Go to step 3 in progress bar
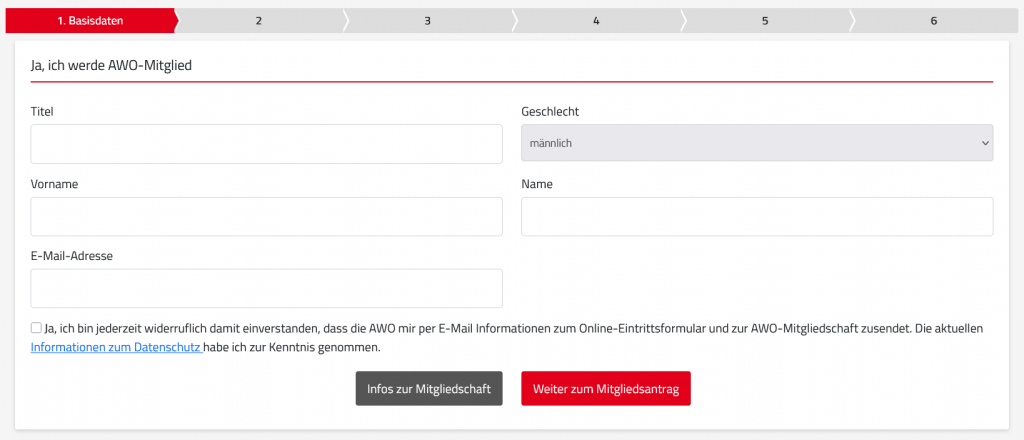Image resolution: width=1024 pixels, height=440 pixels. [428, 20]
